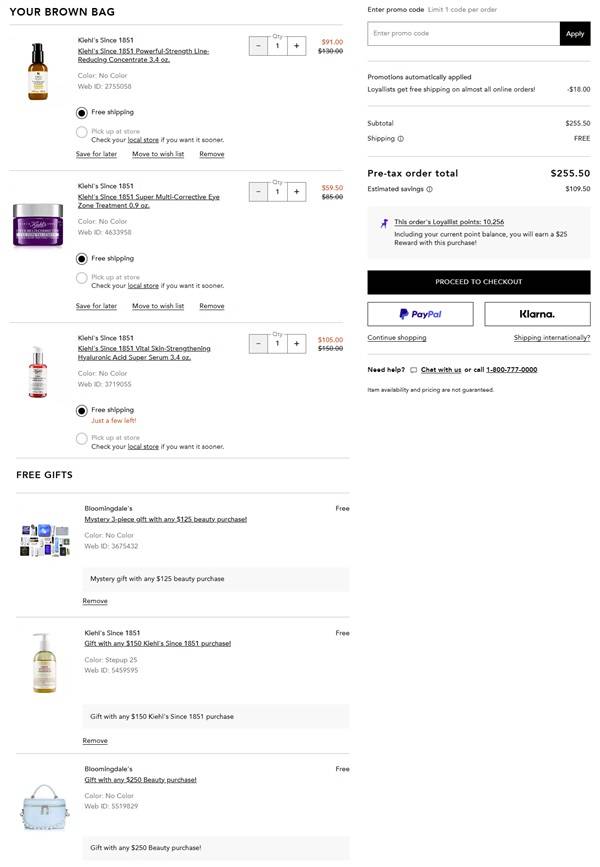Viewport: 600px width, 867px height.
Task: Pay using the Klarna button
Action: pos(537,314)
